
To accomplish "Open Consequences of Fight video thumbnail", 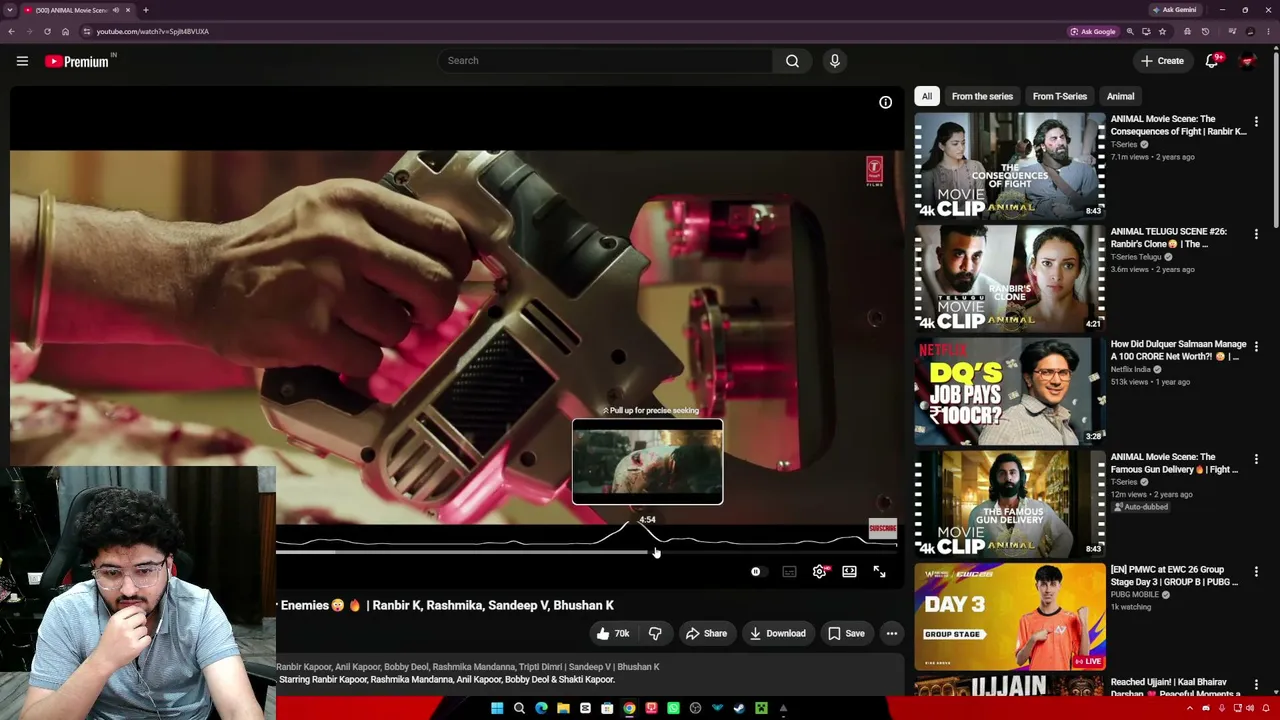I will coord(1010,165).
